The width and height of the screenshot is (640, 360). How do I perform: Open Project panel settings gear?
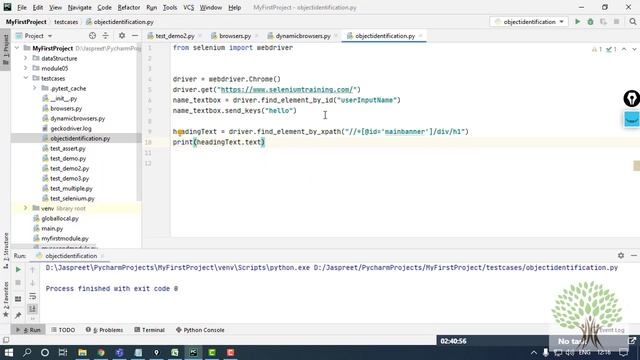pyautogui.click(x=122, y=36)
